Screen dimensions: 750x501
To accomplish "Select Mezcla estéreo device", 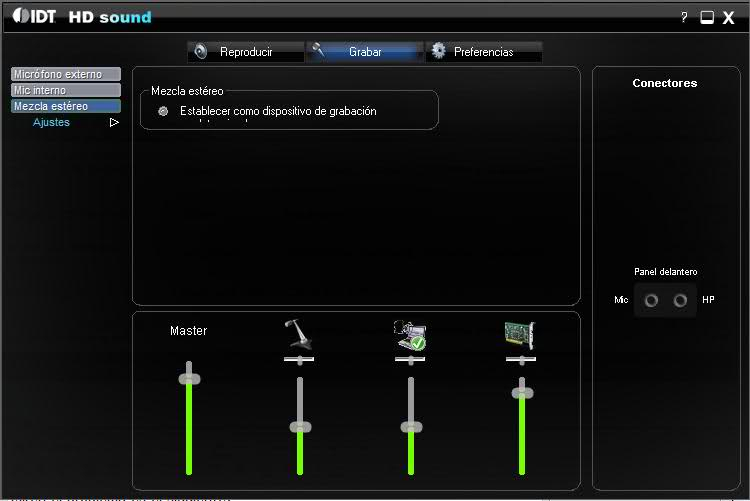I will 65,106.
